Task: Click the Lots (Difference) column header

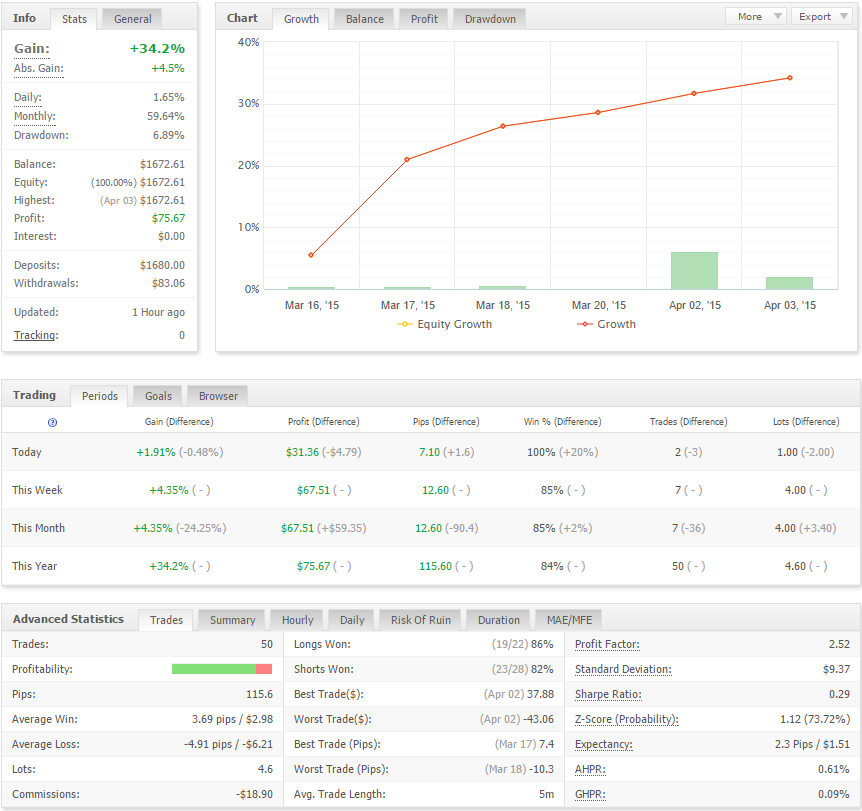Action: tap(806, 422)
